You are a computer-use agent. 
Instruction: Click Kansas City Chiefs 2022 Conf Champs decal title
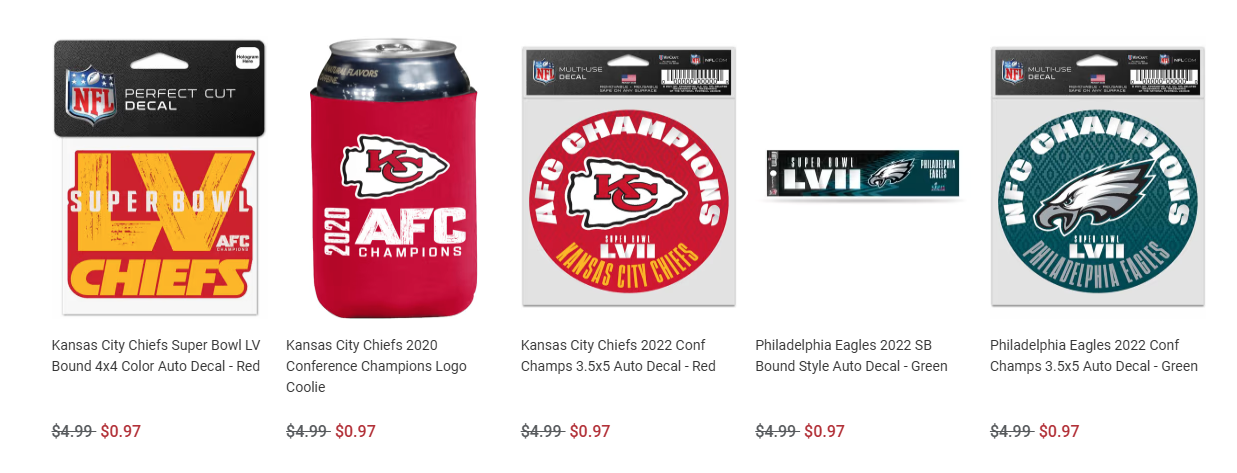pyautogui.click(x=618, y=356)
